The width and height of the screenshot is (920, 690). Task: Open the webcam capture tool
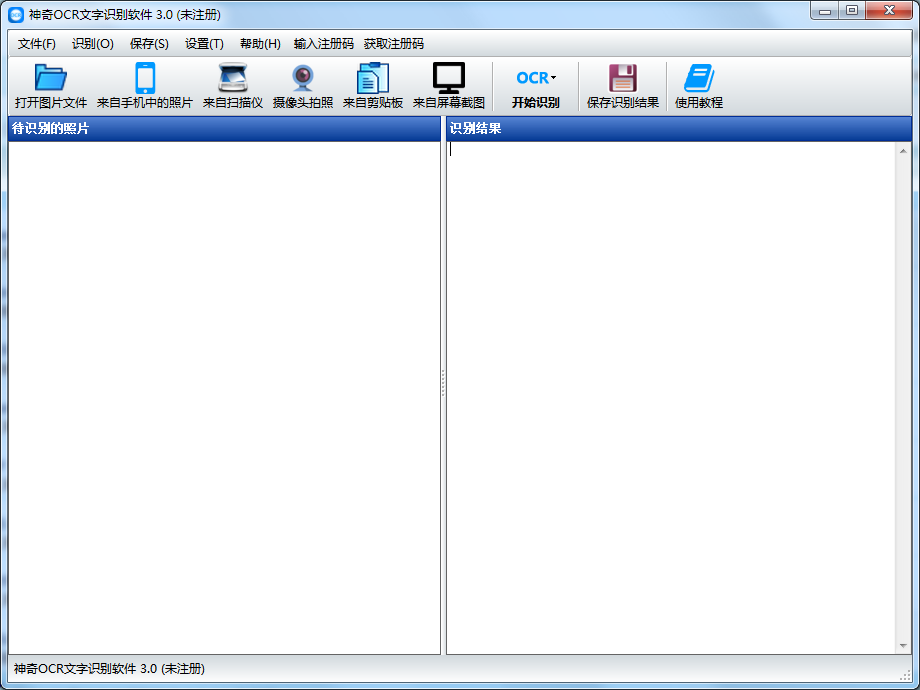302,78
